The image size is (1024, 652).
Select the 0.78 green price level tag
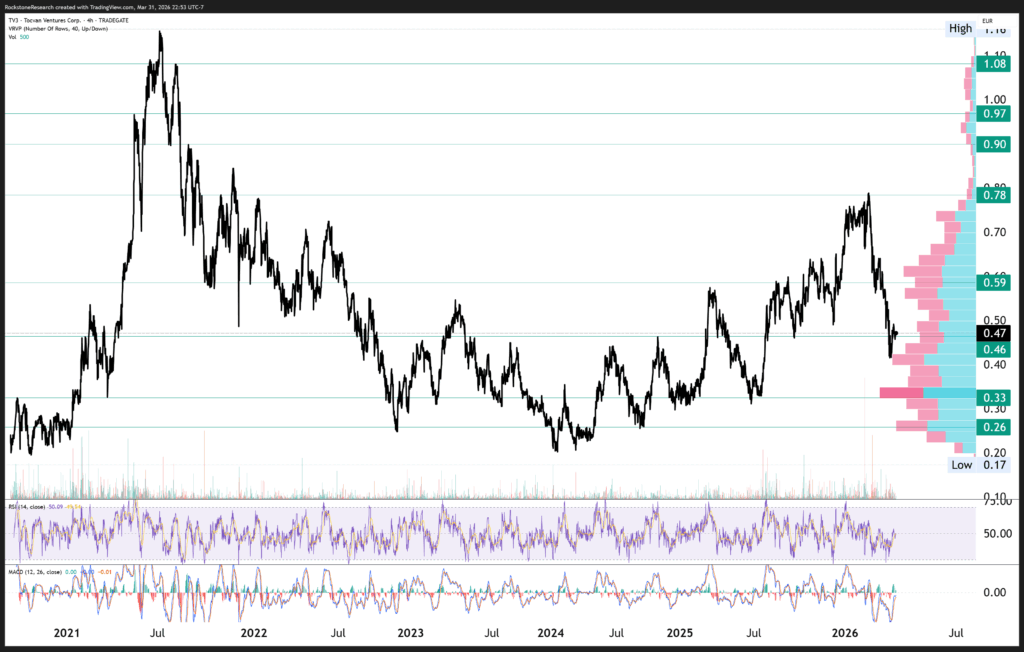click(994, 195)
